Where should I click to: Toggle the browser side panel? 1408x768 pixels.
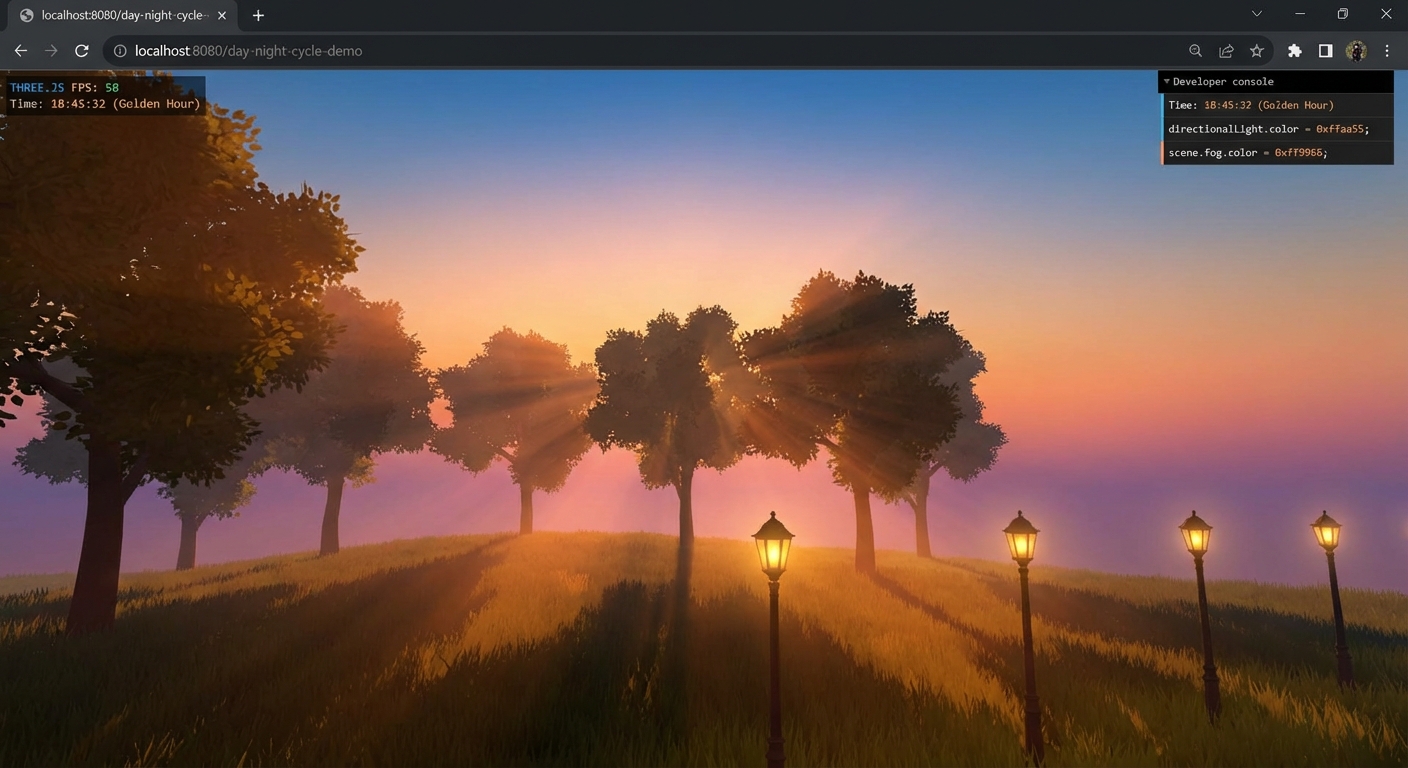coord(1325,51)
